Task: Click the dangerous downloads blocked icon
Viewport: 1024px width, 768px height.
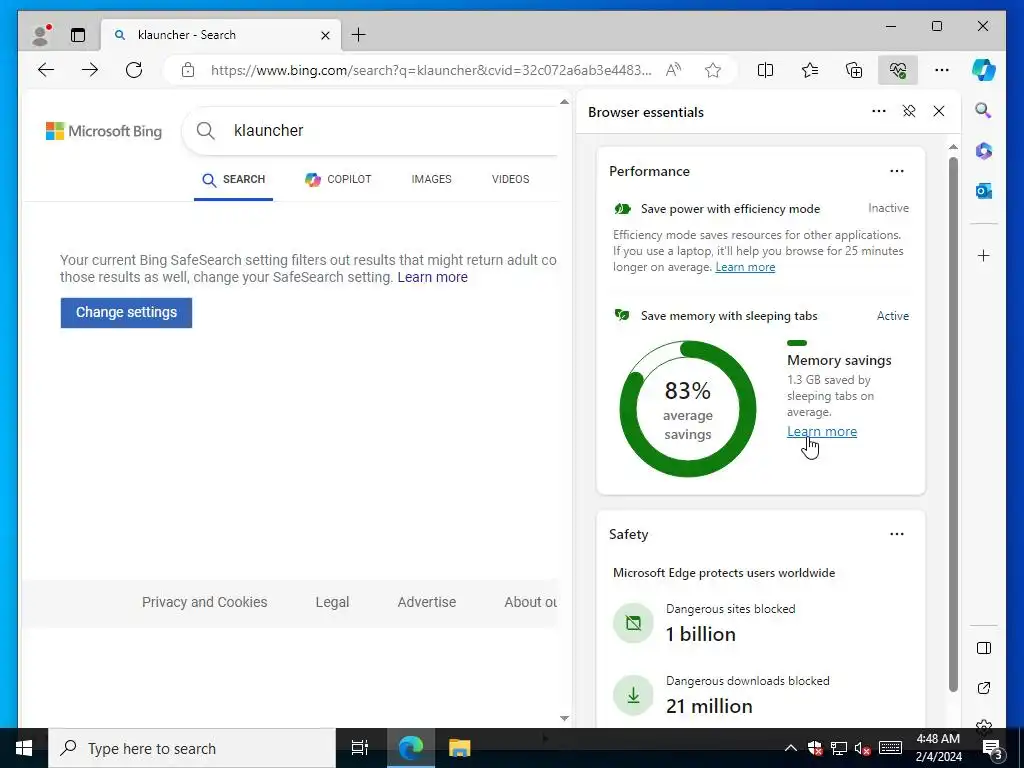Action: click(633, 695)
